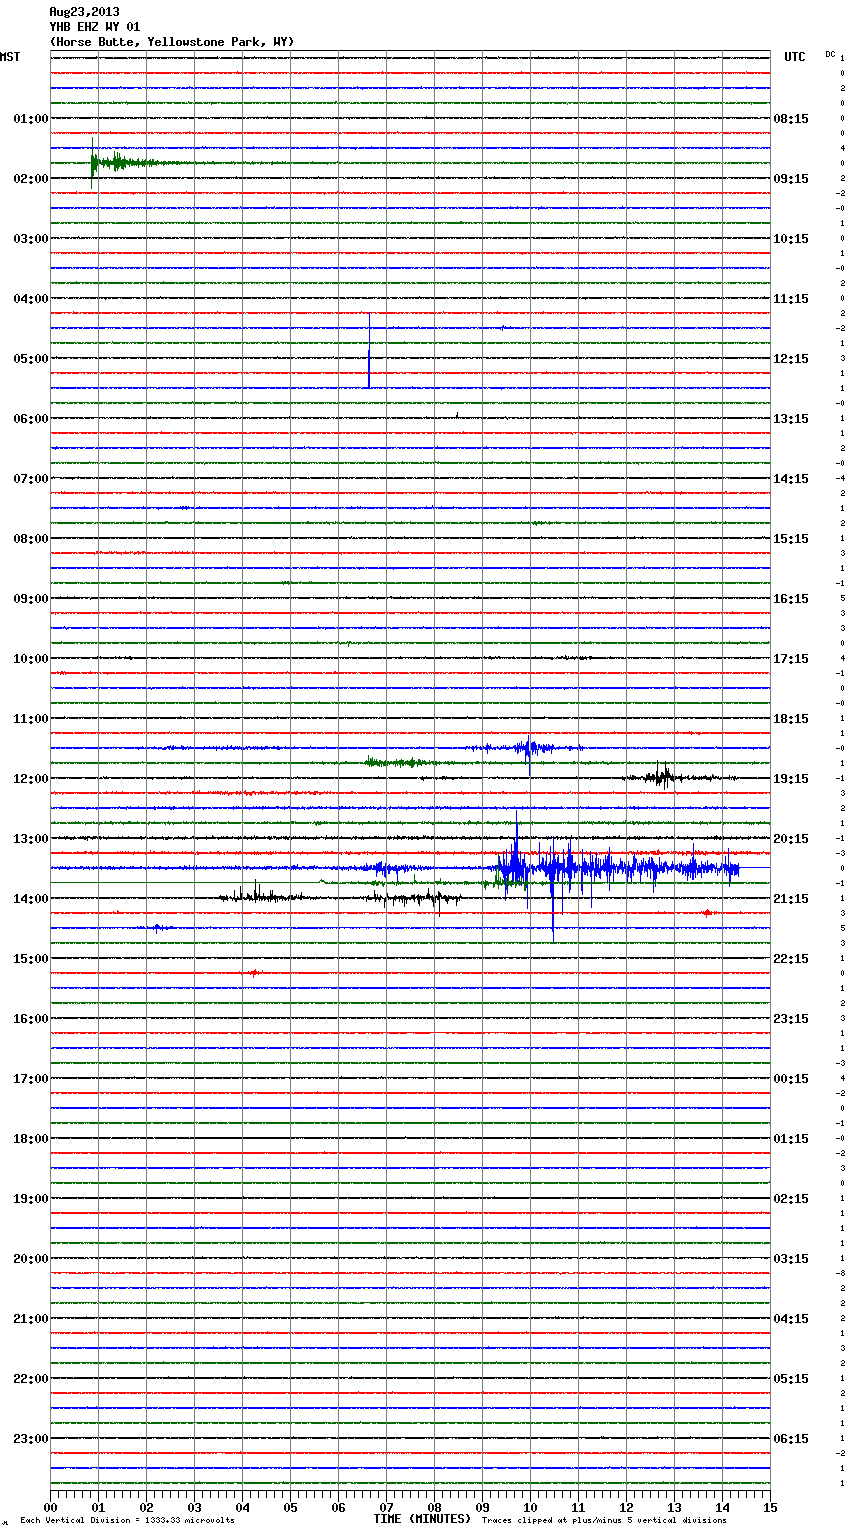Click the 18:15 UTC time label
Screen dimensions: 850x1534
pyautogui.click(x=791, y=719)
